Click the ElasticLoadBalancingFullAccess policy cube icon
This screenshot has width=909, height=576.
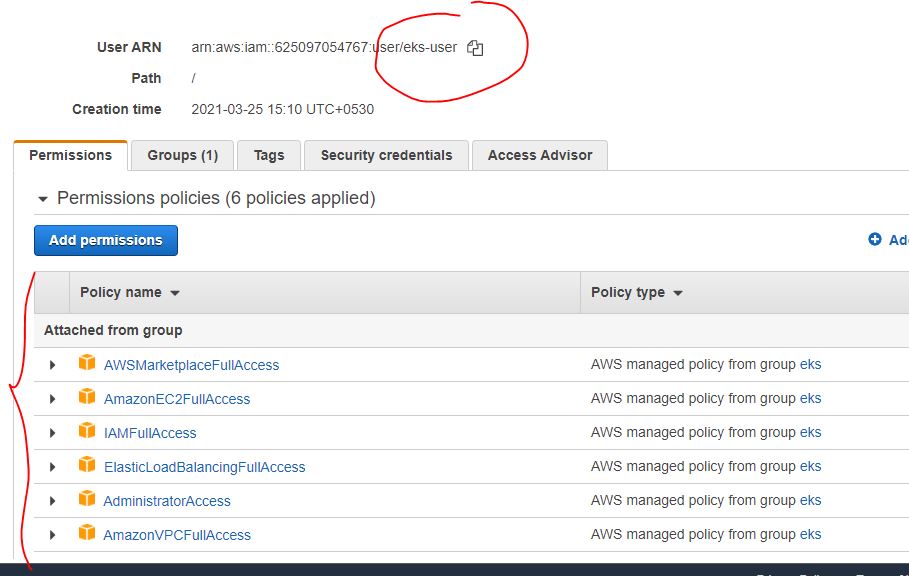(x=87, y=466)
